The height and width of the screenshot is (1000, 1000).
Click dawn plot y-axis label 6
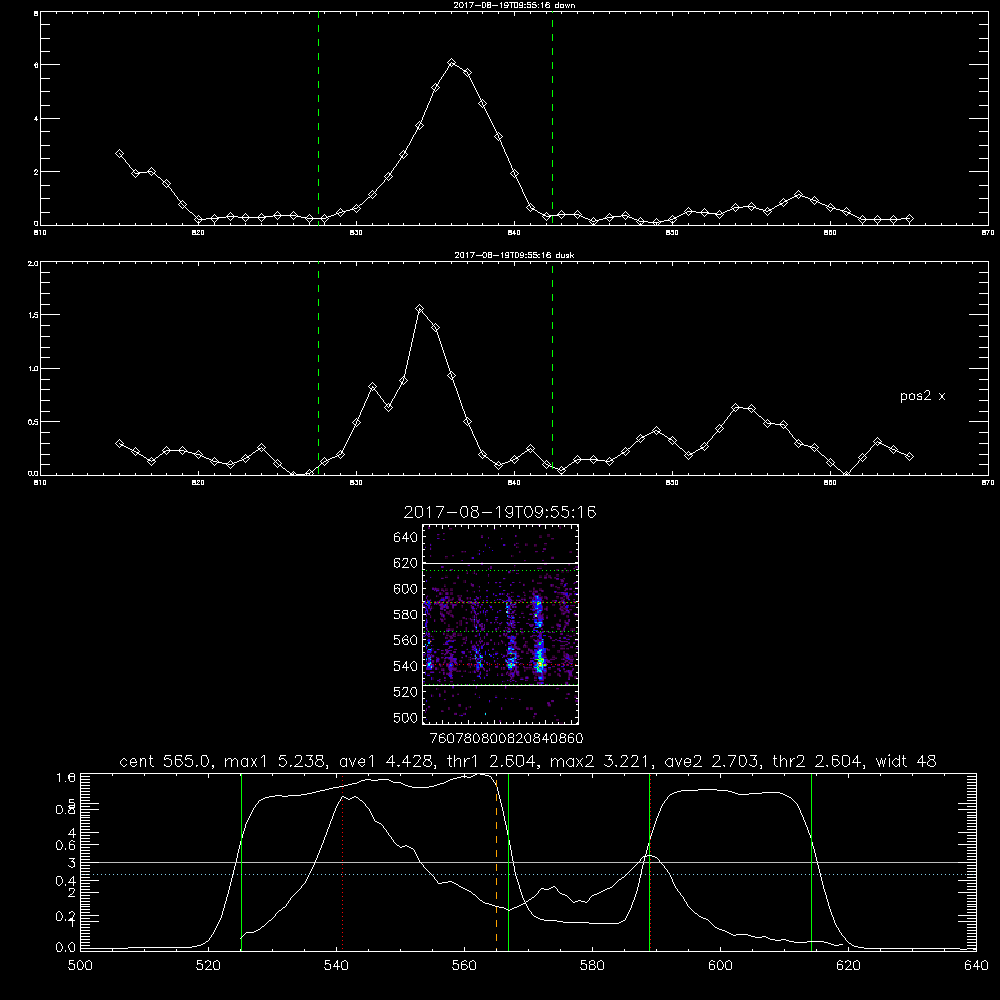pos(36,65)
